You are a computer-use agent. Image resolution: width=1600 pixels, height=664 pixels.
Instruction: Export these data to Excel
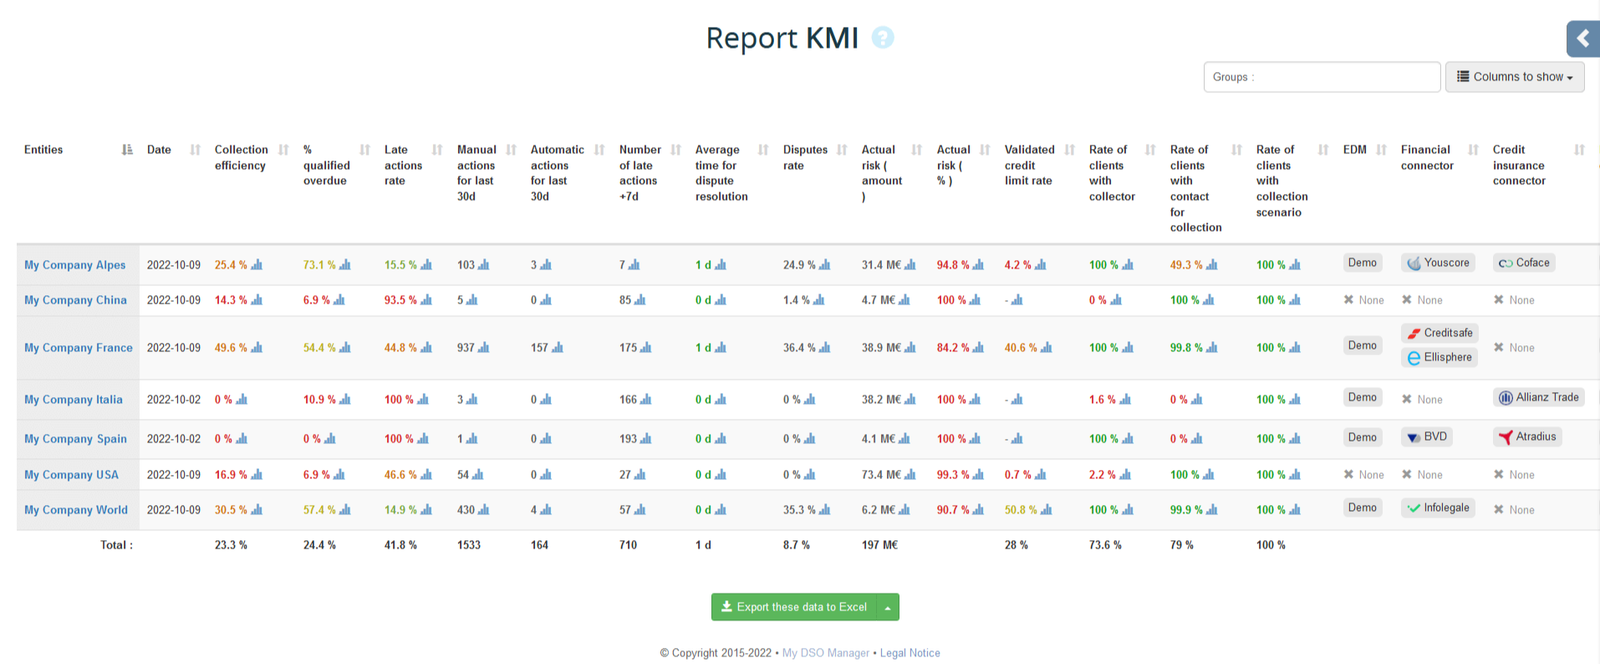(794, 607)
